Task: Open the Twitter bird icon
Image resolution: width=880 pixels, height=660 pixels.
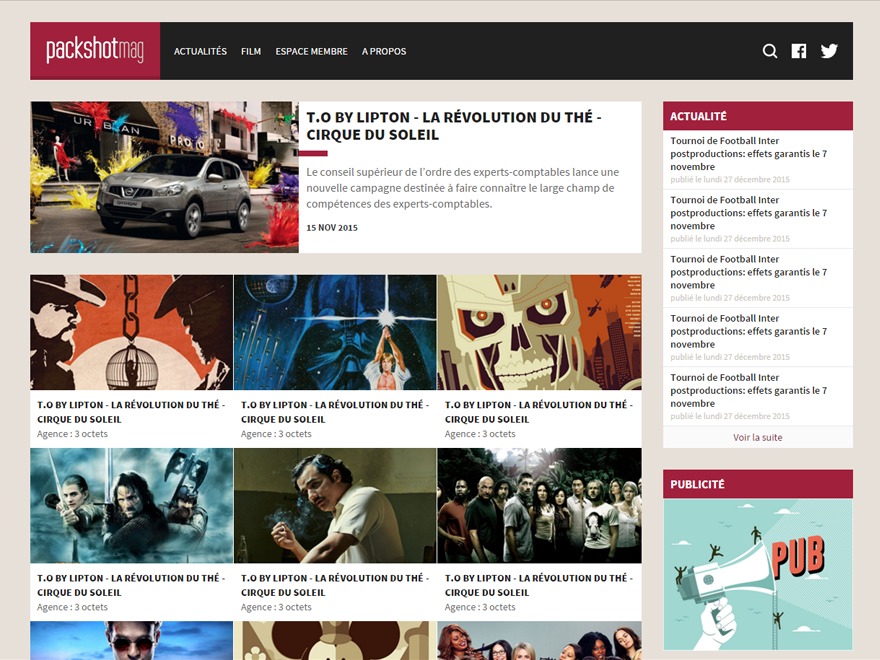Action: click(x=829, y=51)
